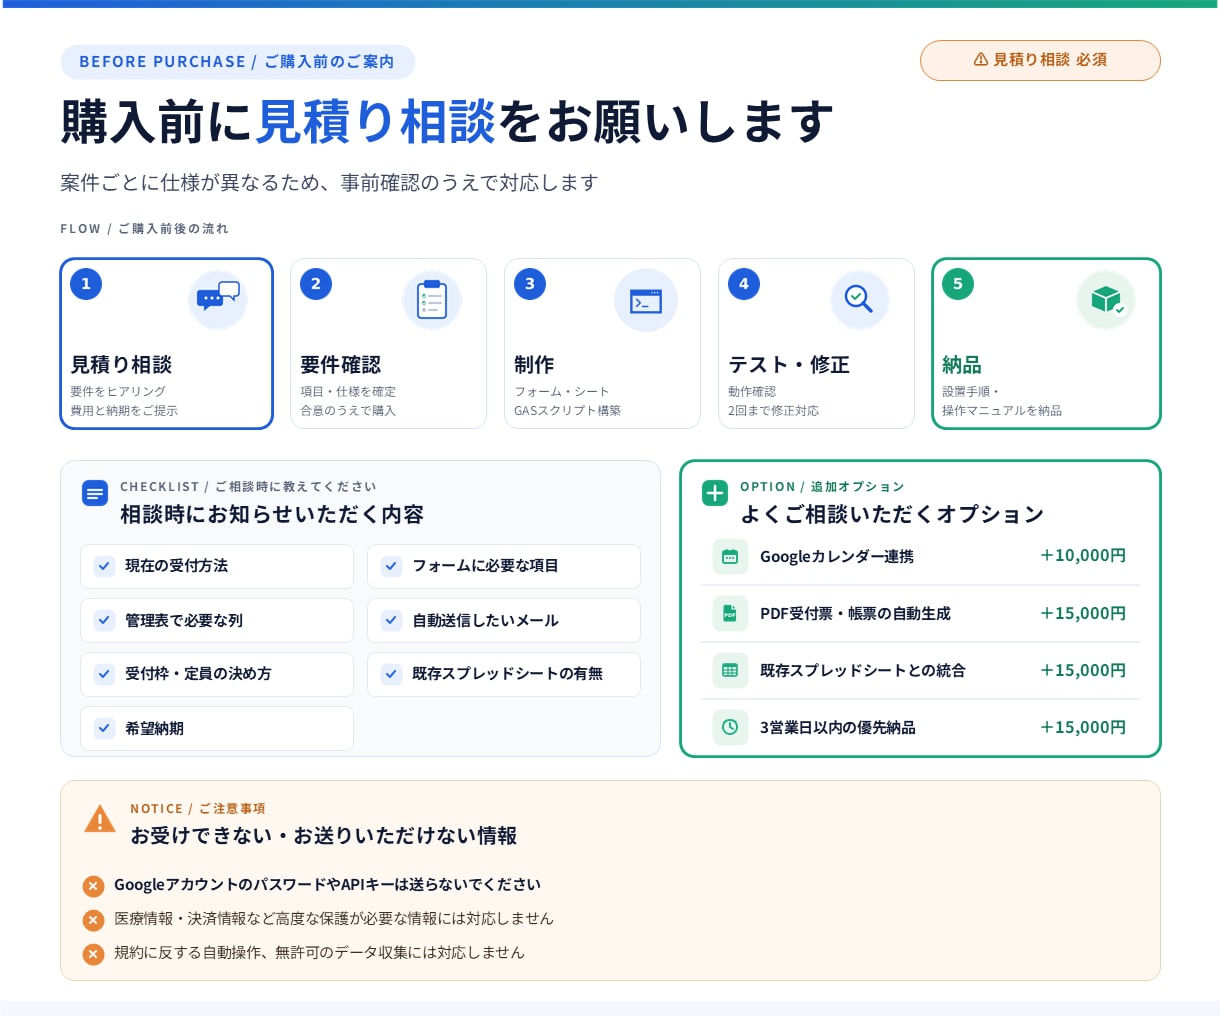
Task: Click the 2回まで修正対応 description text
Action: click(x=773, y=411)
